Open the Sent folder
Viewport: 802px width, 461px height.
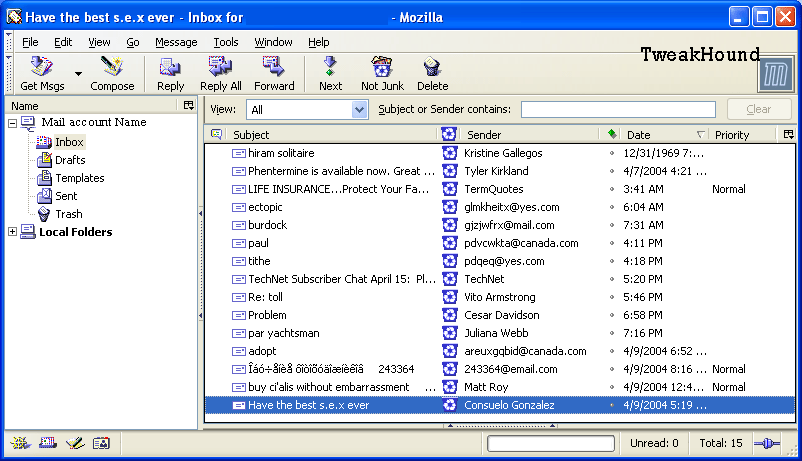click(x=66, y=196)
